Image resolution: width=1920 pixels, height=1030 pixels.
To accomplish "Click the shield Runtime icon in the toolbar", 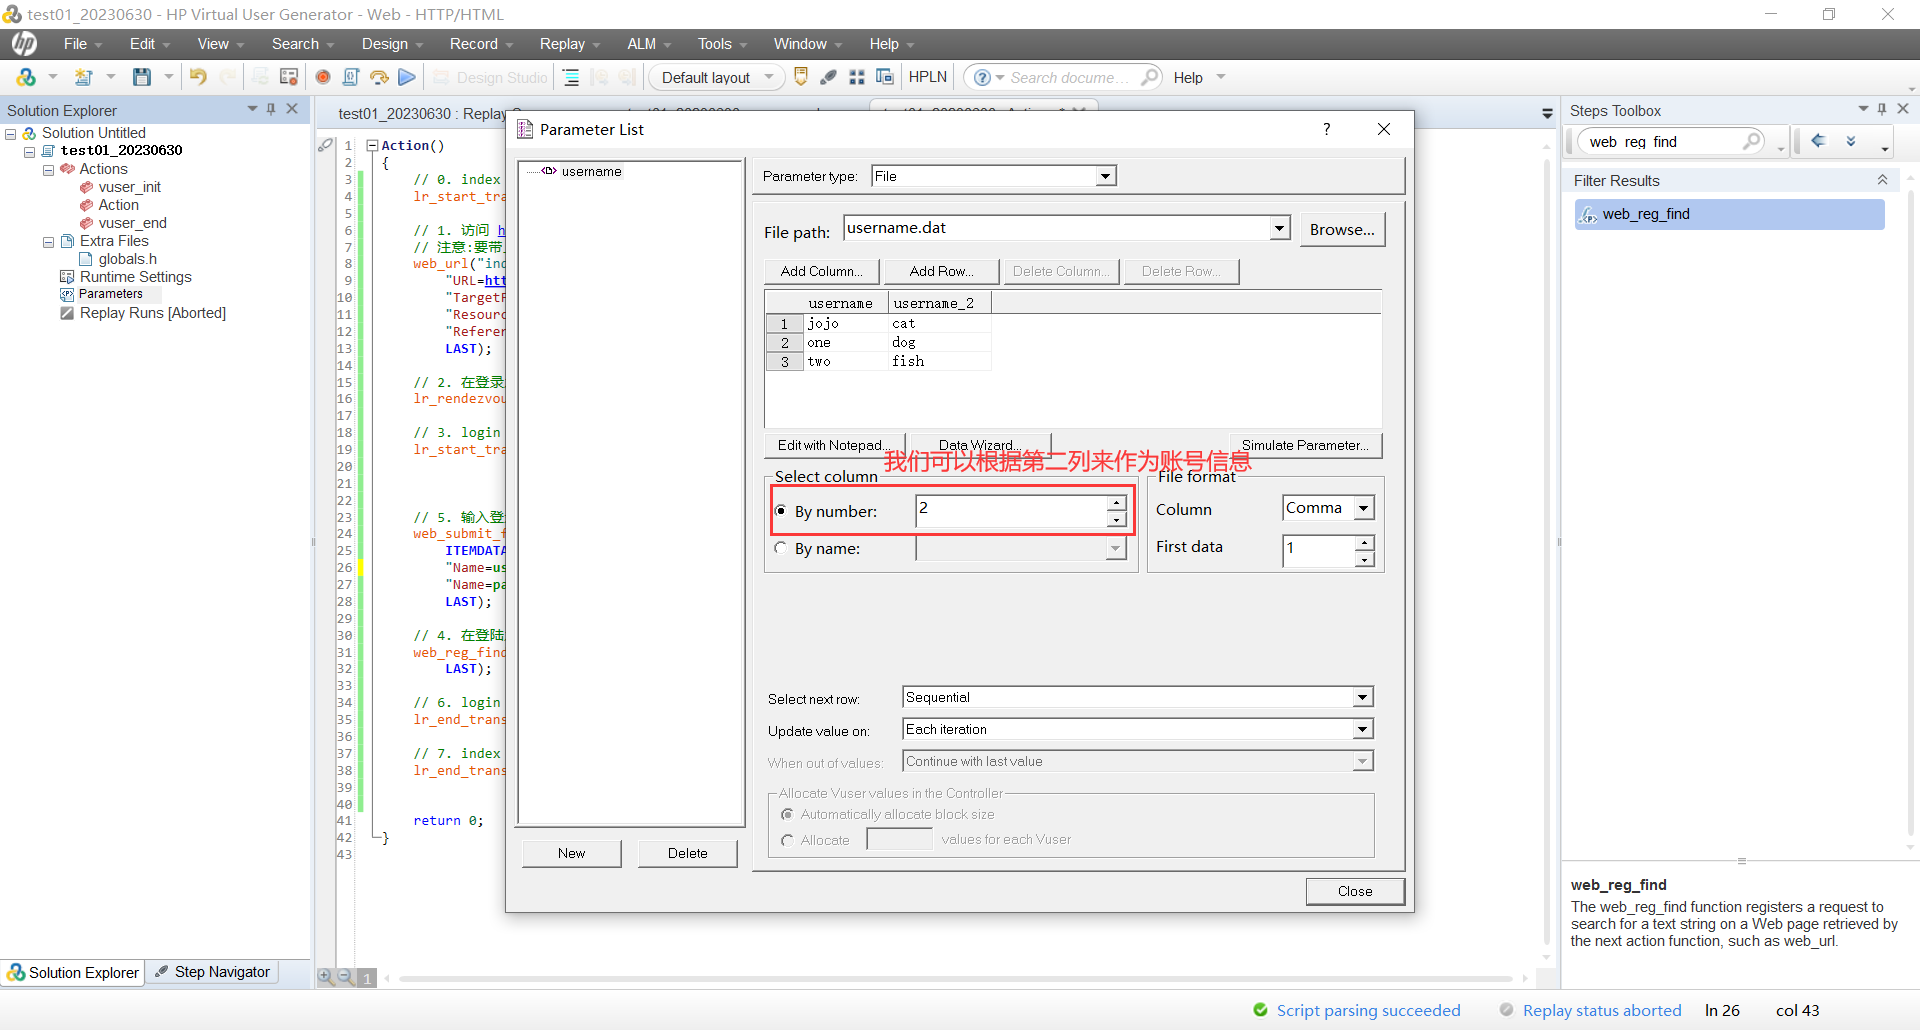I will (x=800, y=77).
